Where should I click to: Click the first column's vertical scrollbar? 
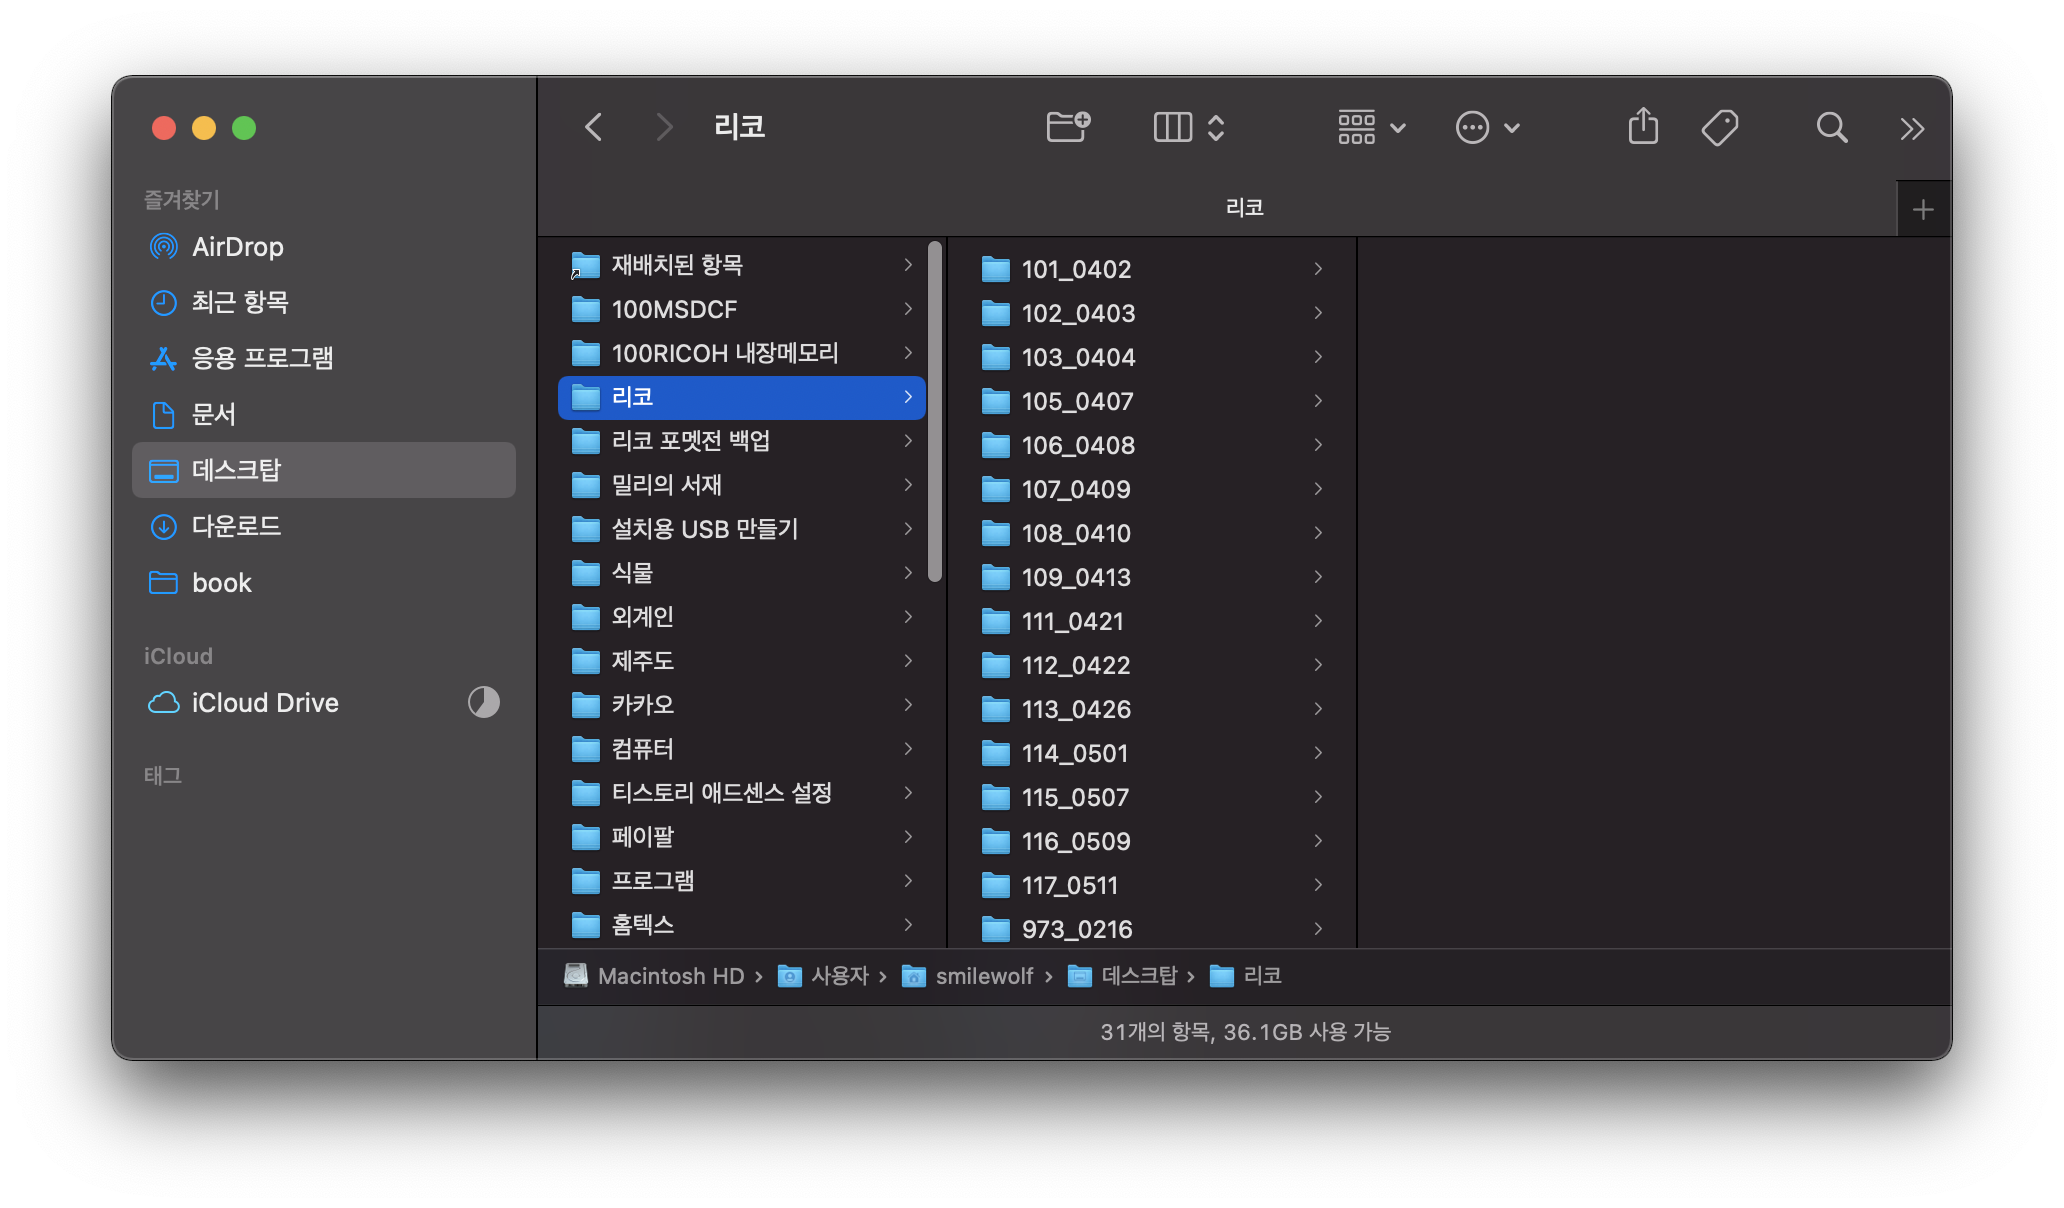pyautogui.click(x=934, y=412)
